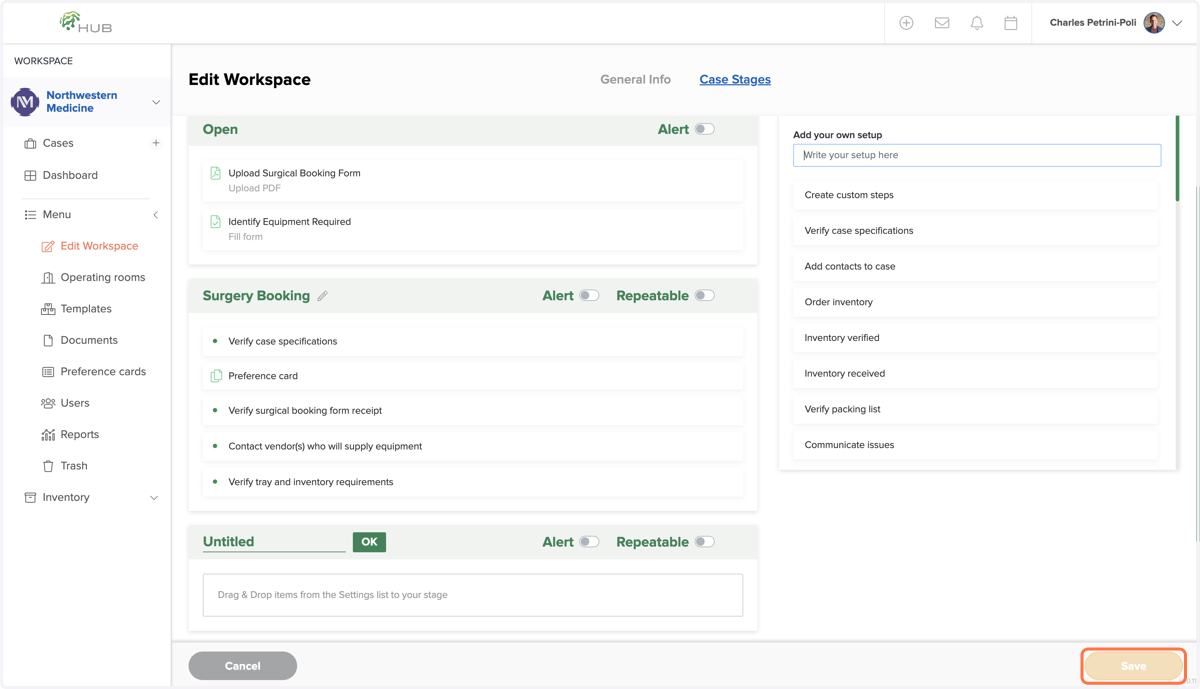Screen dimensions: 1200x689
Task: Click the Users people icon
Action: 48,403
